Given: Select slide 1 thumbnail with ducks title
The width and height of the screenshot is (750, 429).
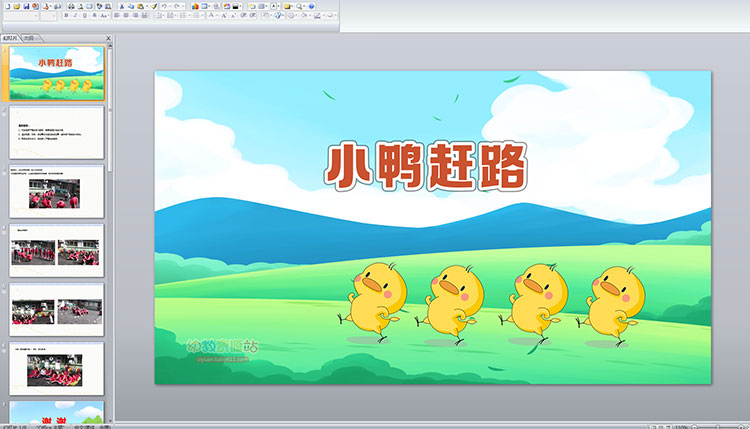Looking at the screenshot, I should coord(56,73).
